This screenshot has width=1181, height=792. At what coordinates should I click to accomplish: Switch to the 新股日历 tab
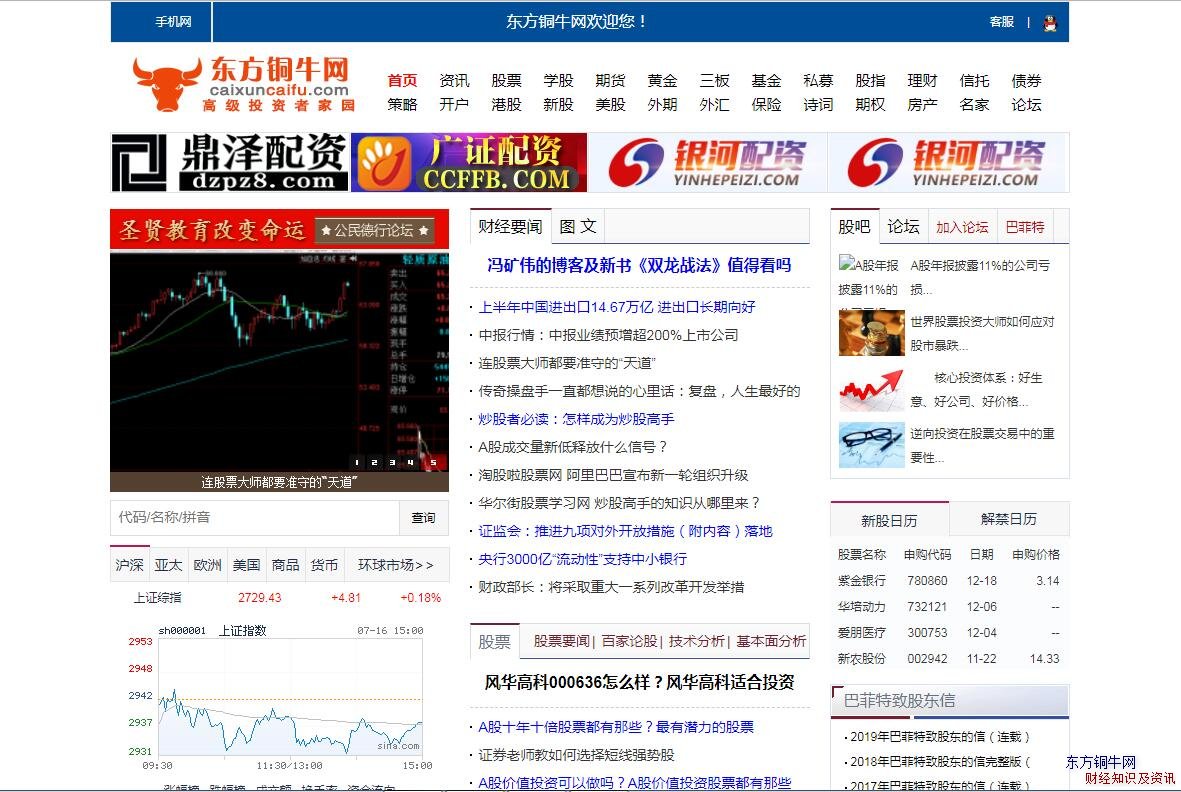point(890,520)
